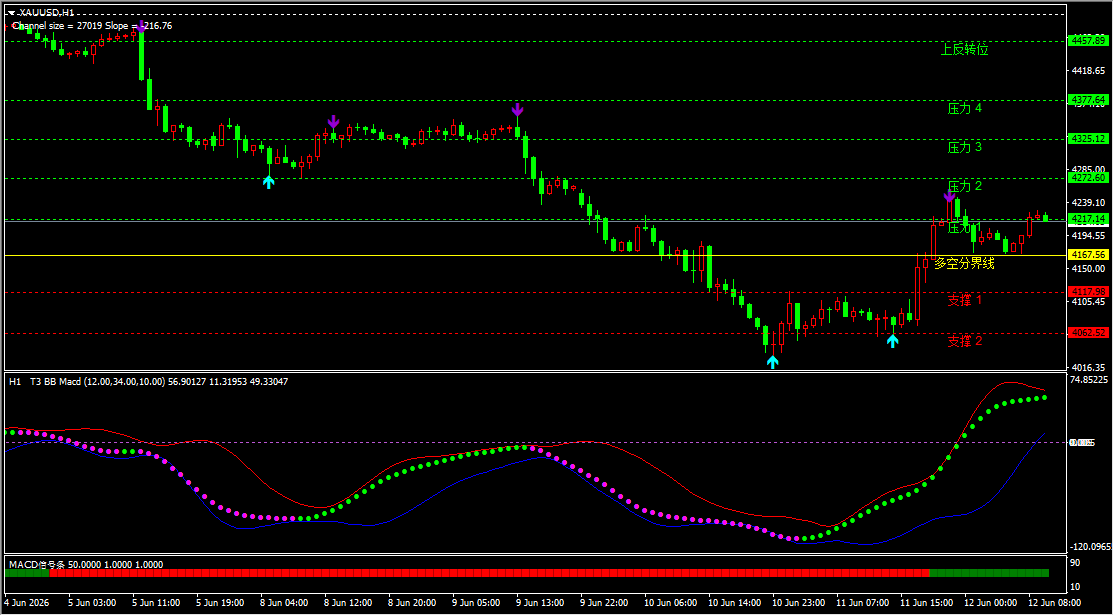Click the 5 Jun 19:00 time axis label
Image resolution: width=1114 pixels, height=616 pixels.
tap(220, 603)
